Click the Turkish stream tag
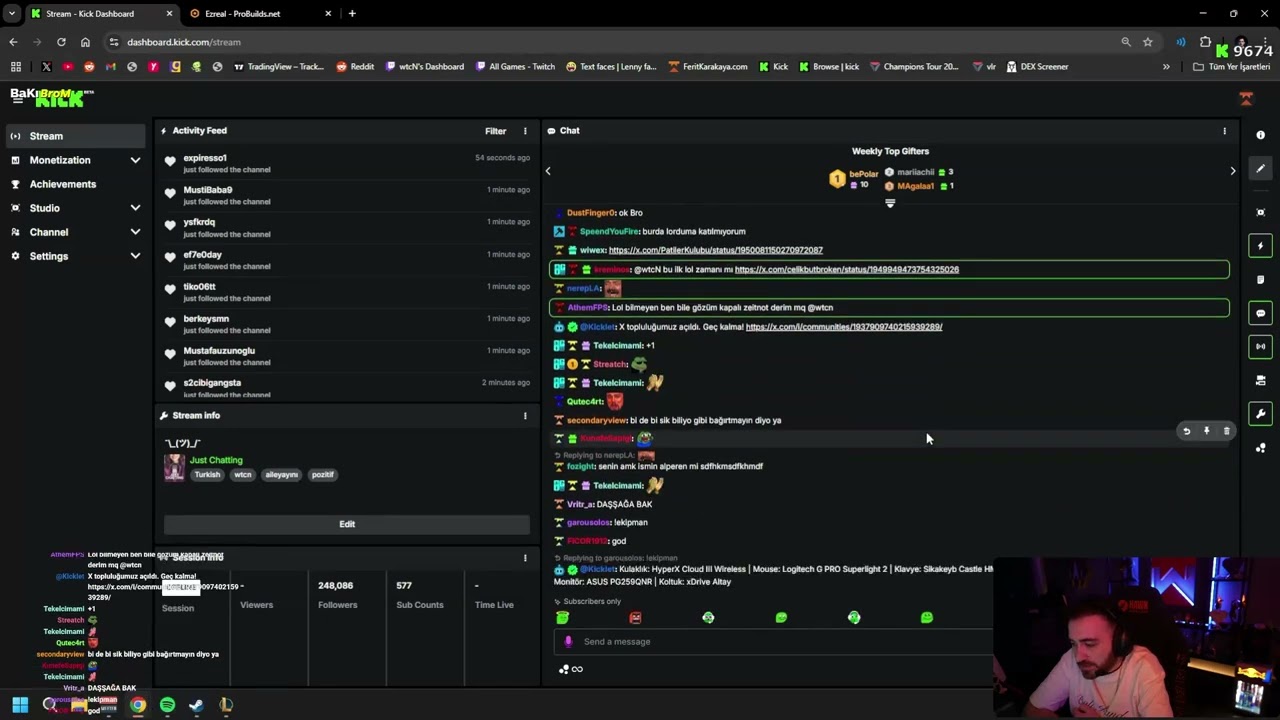The height and width of the screenshot is (720, 1280). (x=207, y=475)
